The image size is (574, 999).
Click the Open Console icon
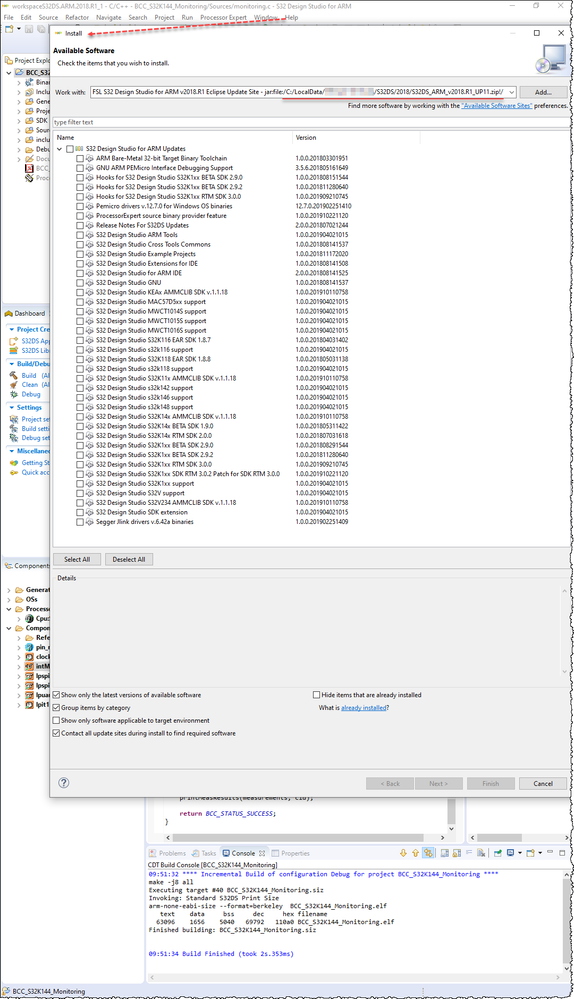coord(530,852)
